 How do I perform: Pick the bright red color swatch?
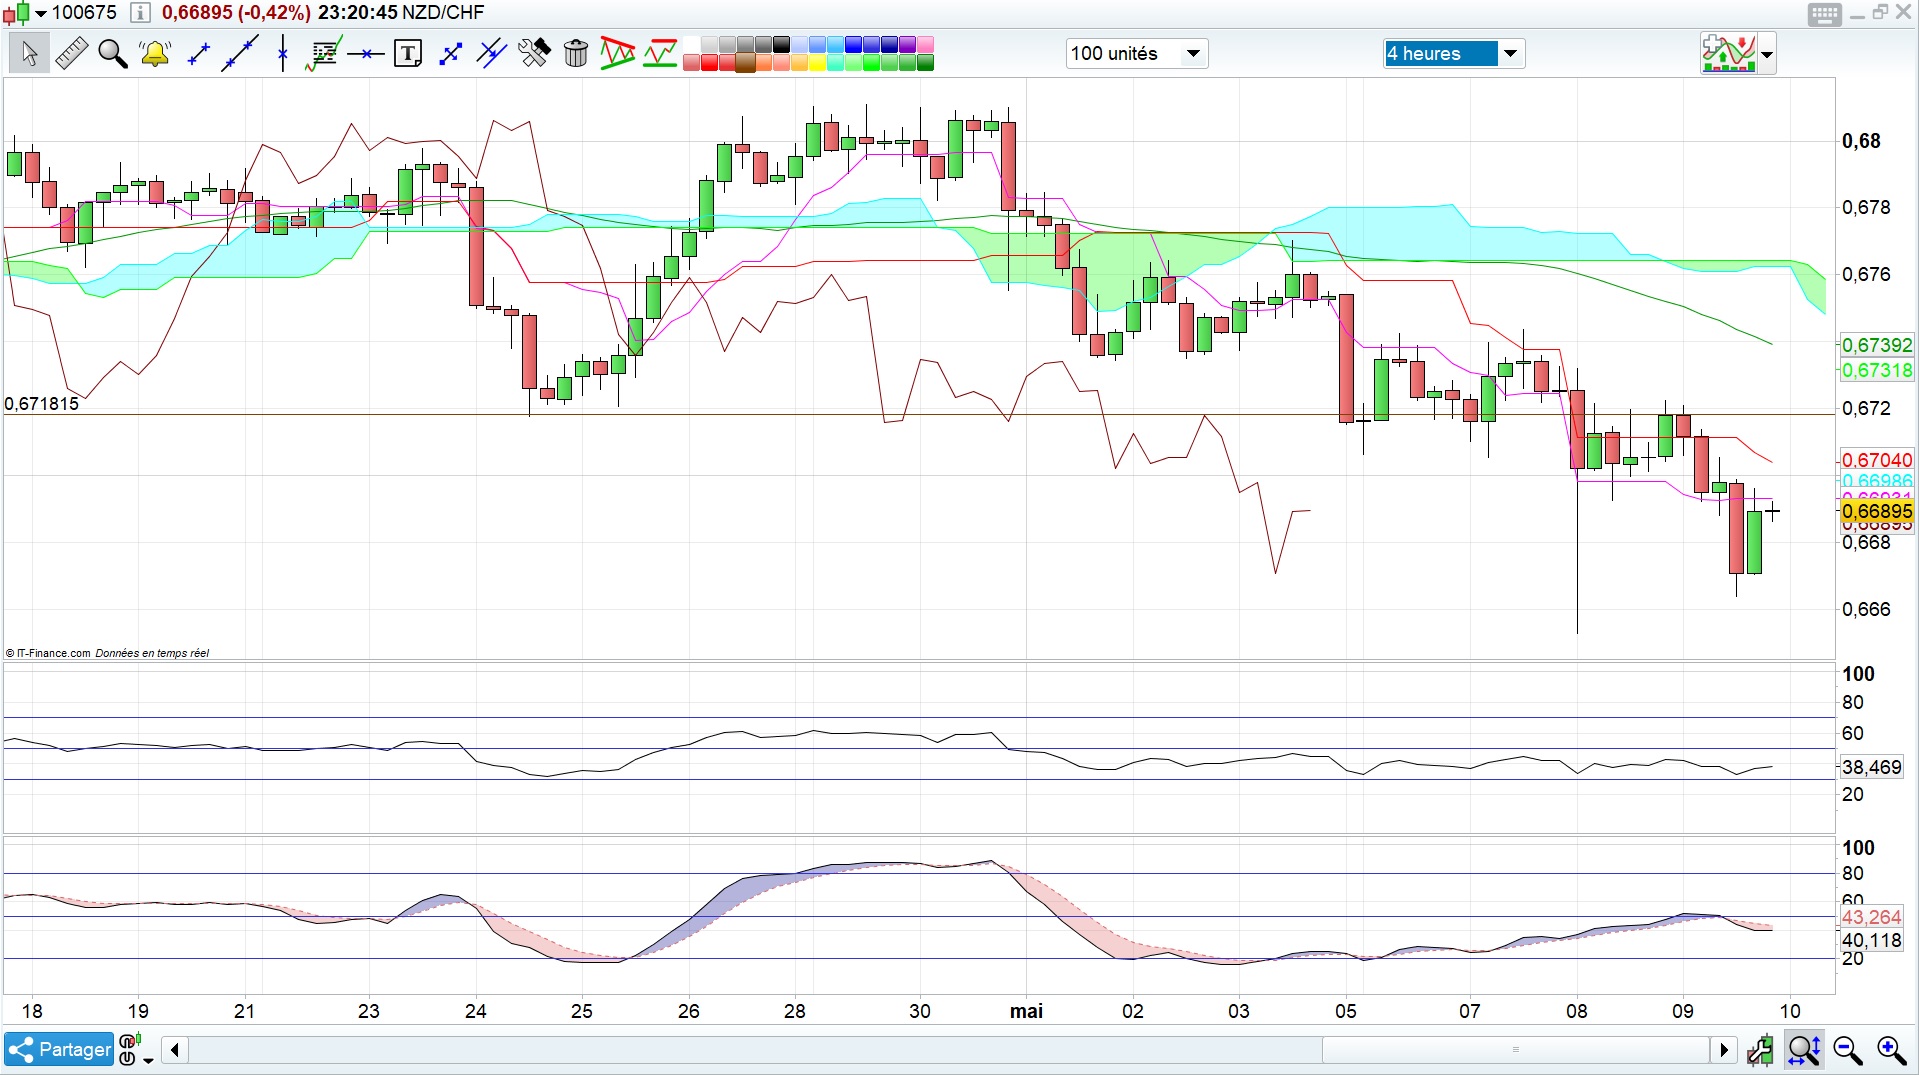pyautogui.click(x=709, y=63)
